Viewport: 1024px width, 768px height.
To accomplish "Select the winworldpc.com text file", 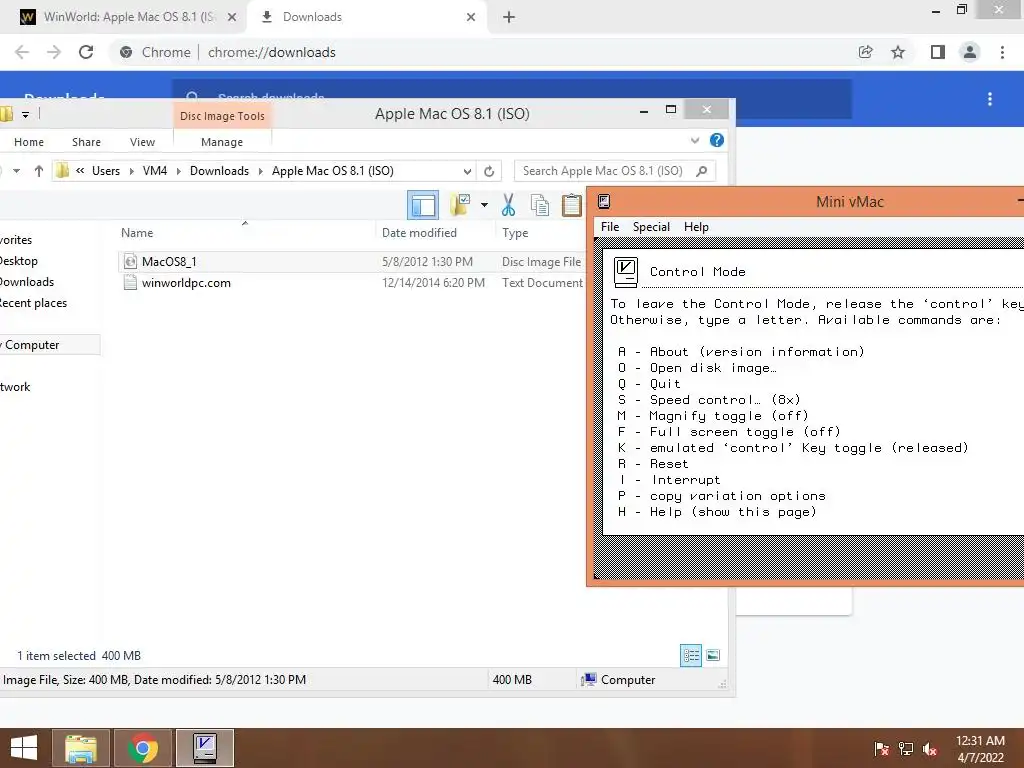I will [186, 283].
